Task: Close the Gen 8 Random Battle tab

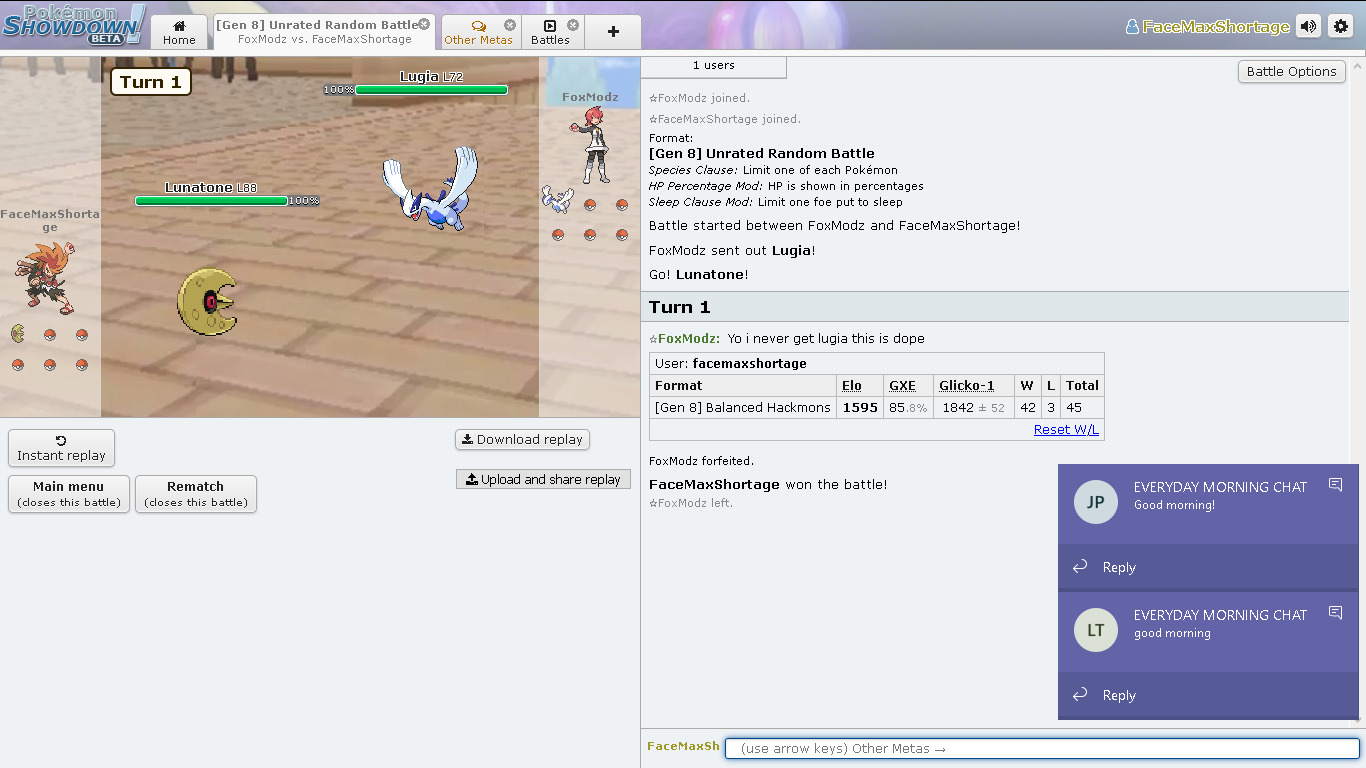Action: pyautogui.click(x=424, y=24)
